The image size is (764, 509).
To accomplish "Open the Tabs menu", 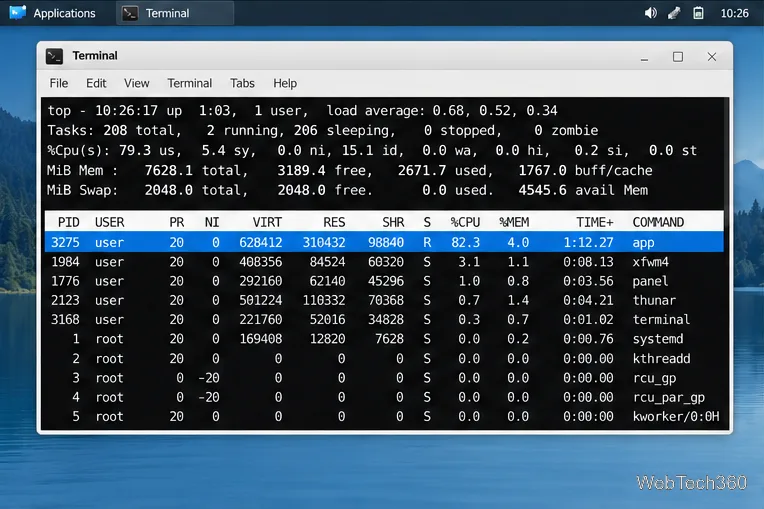I will [242, 83].
